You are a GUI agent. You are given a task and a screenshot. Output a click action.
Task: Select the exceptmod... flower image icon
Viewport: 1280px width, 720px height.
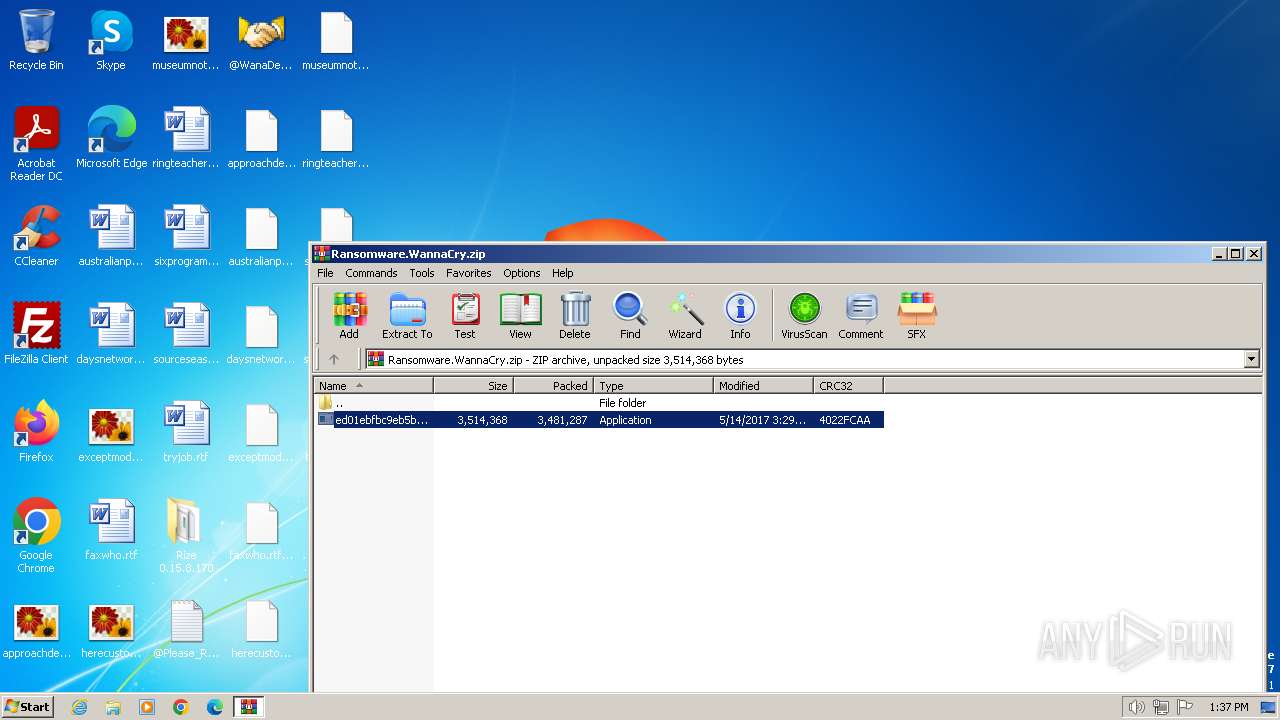111,432
